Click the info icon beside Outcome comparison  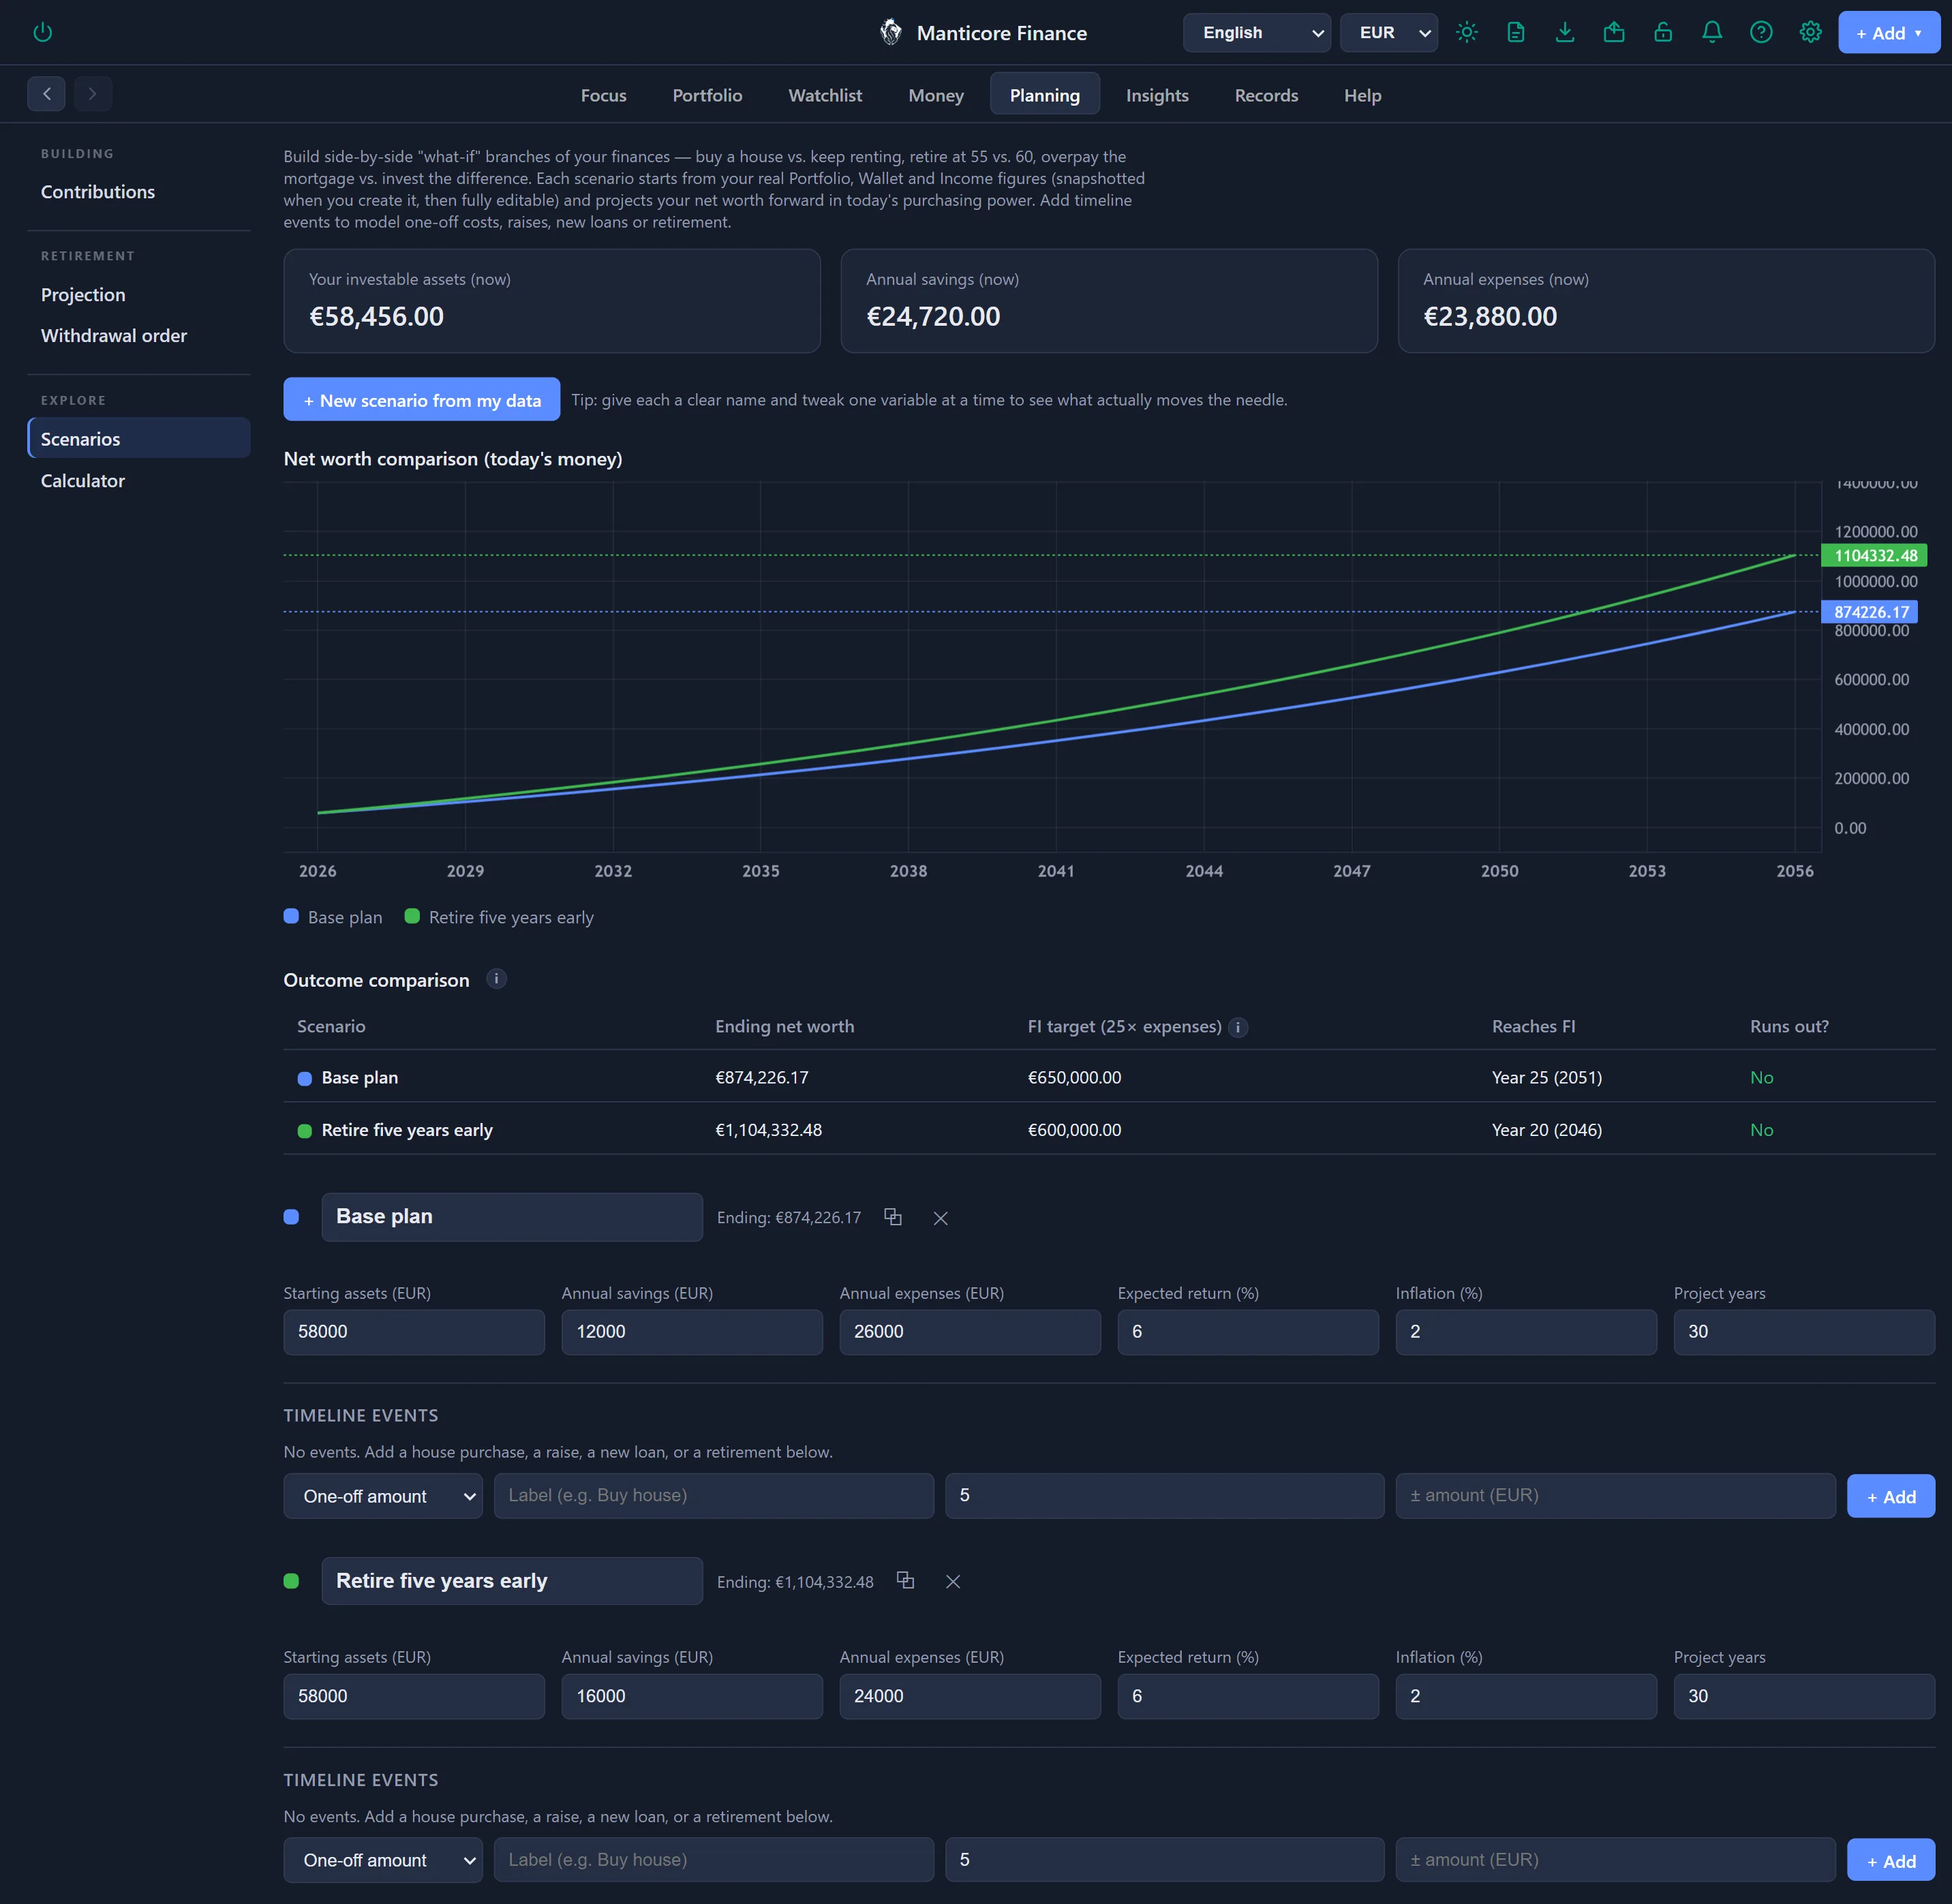(496, 979)
